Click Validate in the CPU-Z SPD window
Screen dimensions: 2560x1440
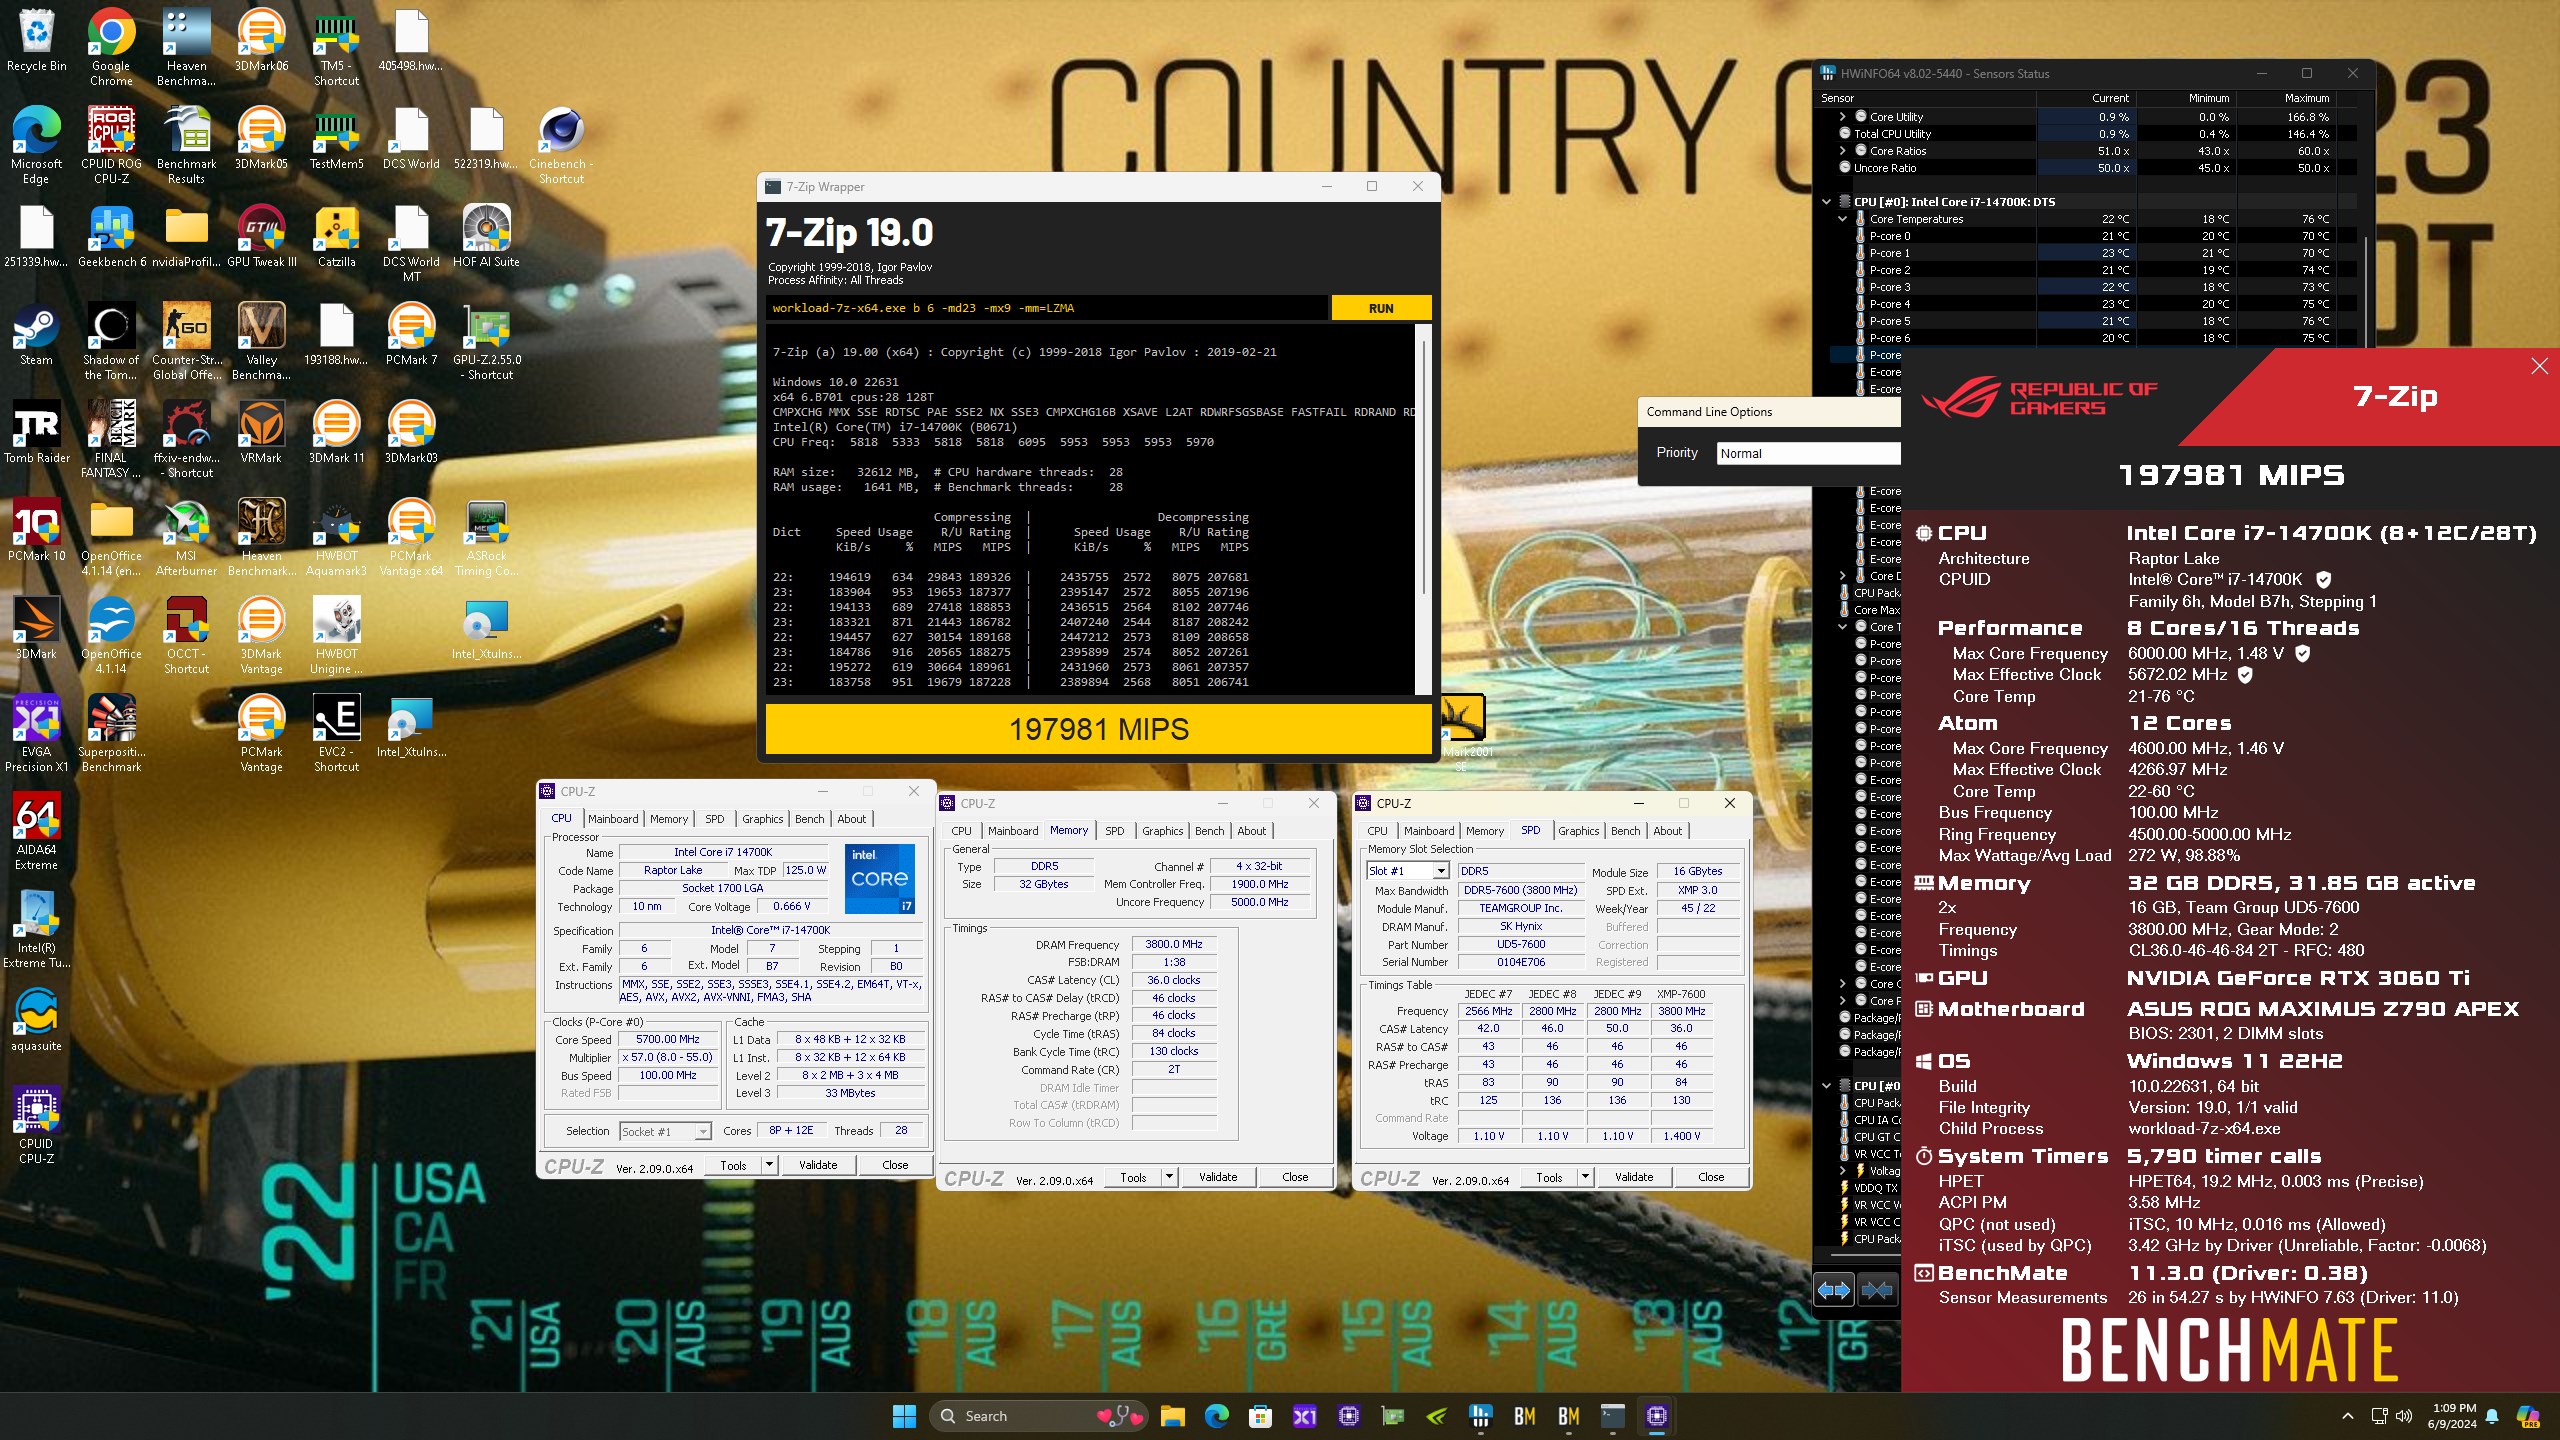[1634, 1177]
